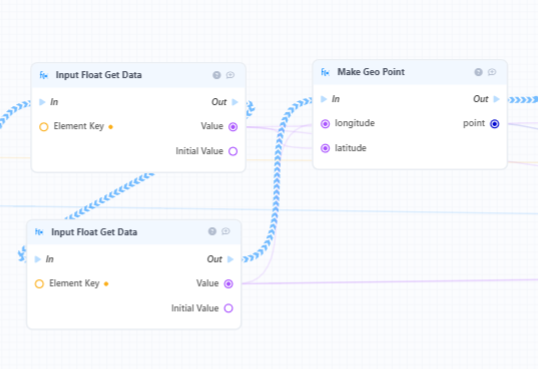Click Out execution arrow of lower Get Data node
538x369 pixels.
pos(230,259)
